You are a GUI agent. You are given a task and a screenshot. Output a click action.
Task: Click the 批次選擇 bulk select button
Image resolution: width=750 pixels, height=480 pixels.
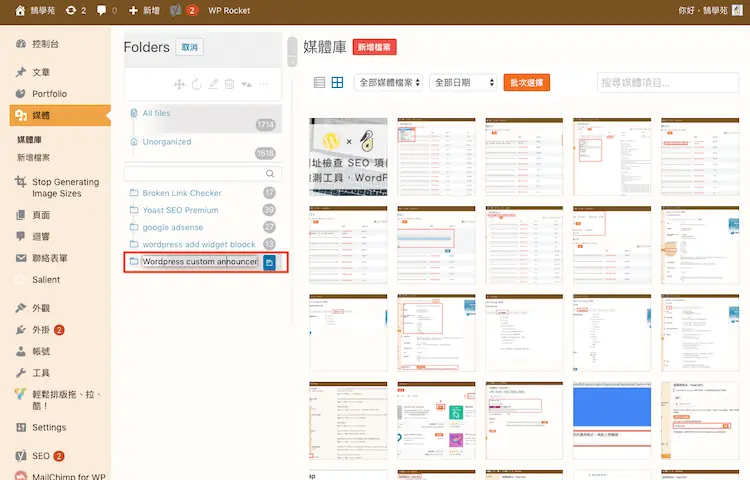tap(527, 82)
